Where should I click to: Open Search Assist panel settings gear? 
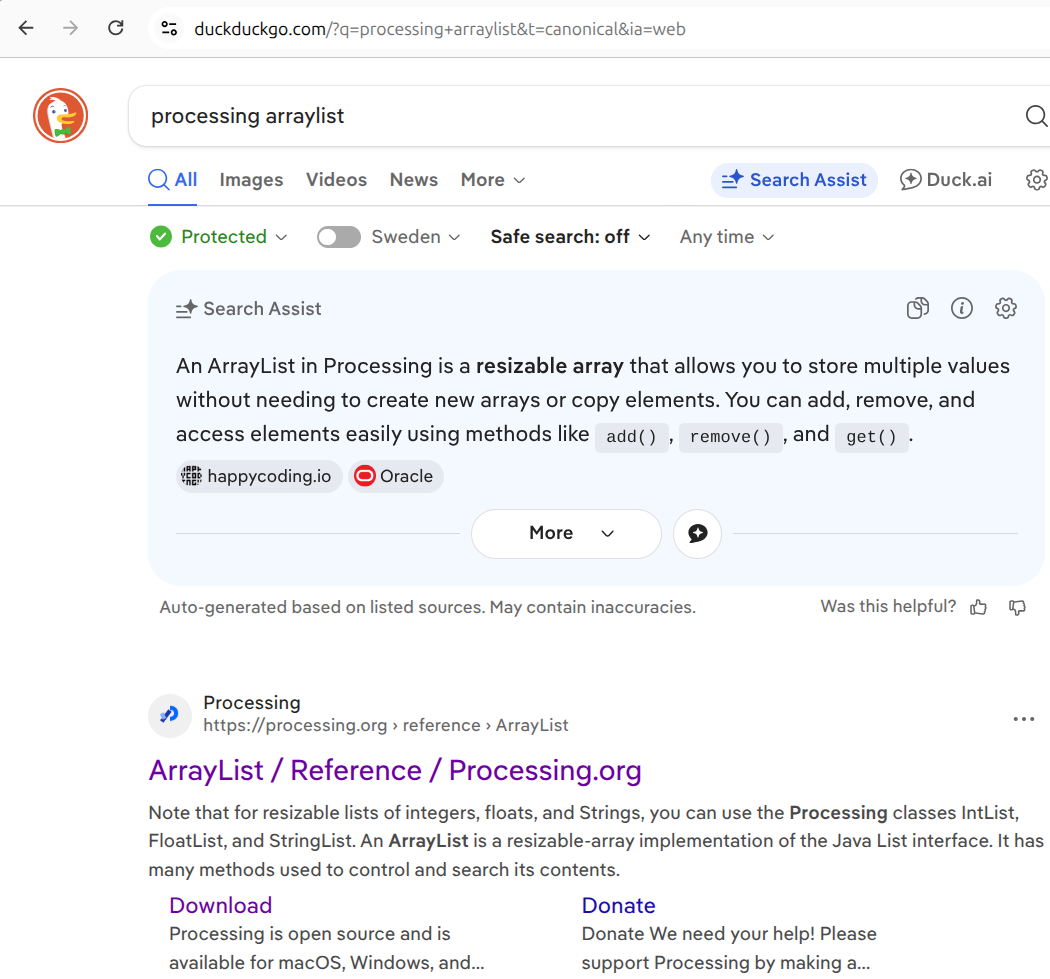click(1005, 308)
